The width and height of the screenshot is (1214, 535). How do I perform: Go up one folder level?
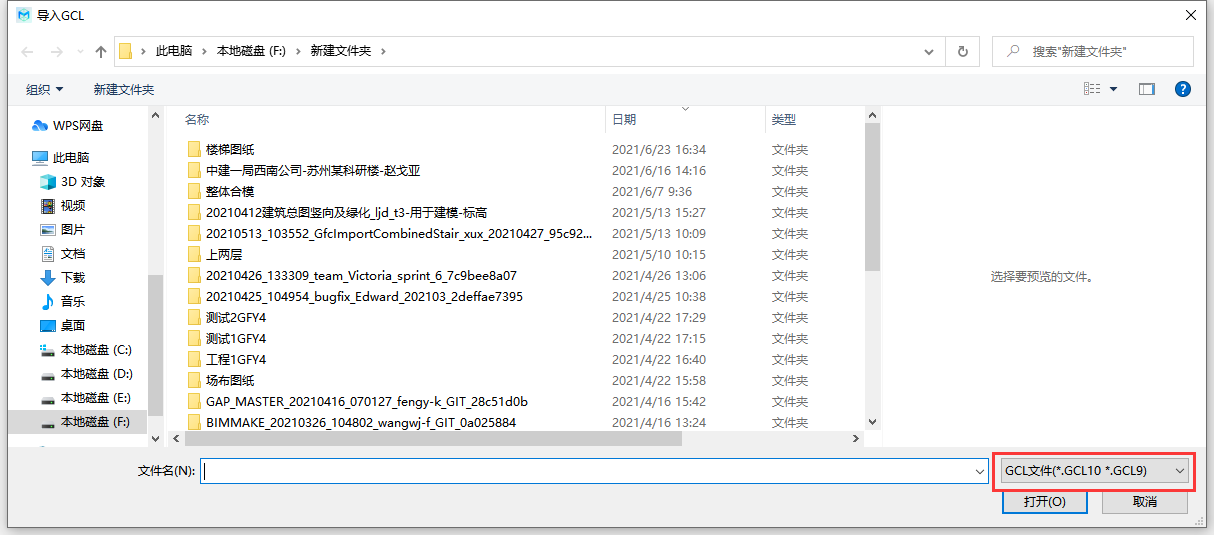click(101, 51)
